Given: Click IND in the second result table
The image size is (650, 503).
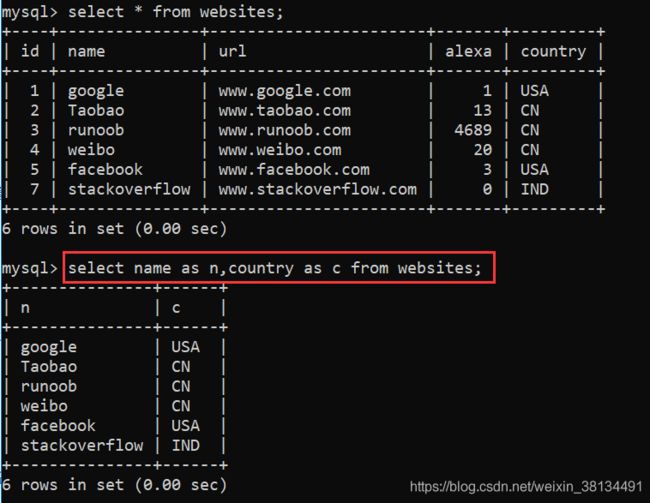Looking at the screenshot, I should [185, 445].
